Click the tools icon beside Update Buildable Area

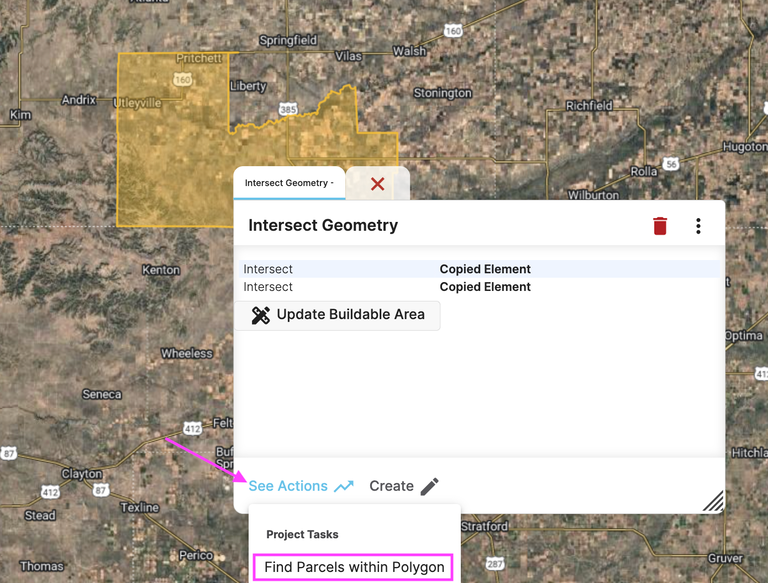(261, 315)
